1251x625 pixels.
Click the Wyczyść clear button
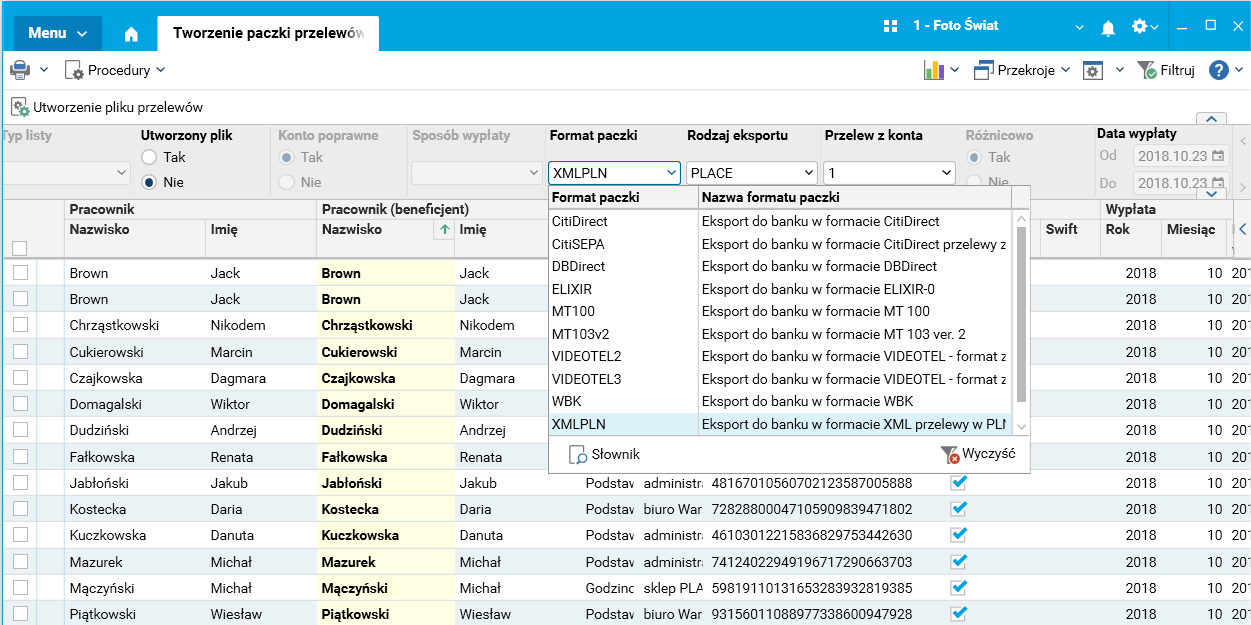(978, 454)
